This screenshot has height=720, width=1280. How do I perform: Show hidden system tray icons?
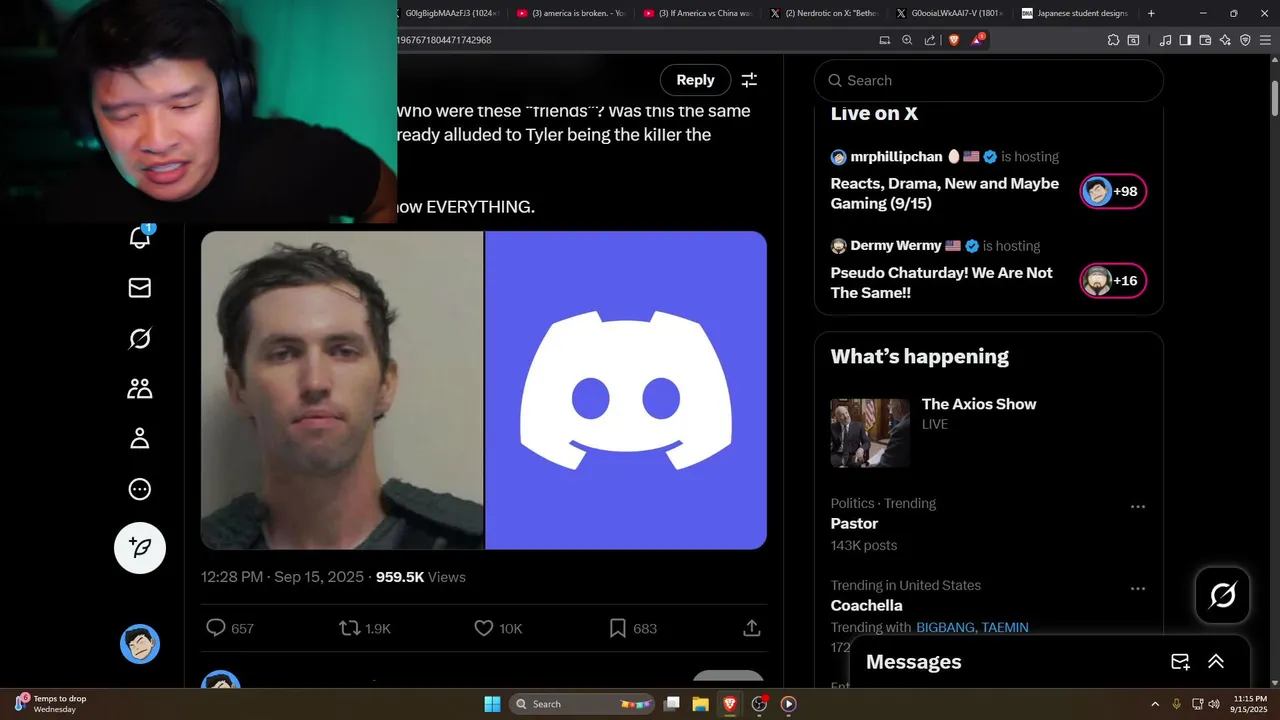[x=1155, y=704]
